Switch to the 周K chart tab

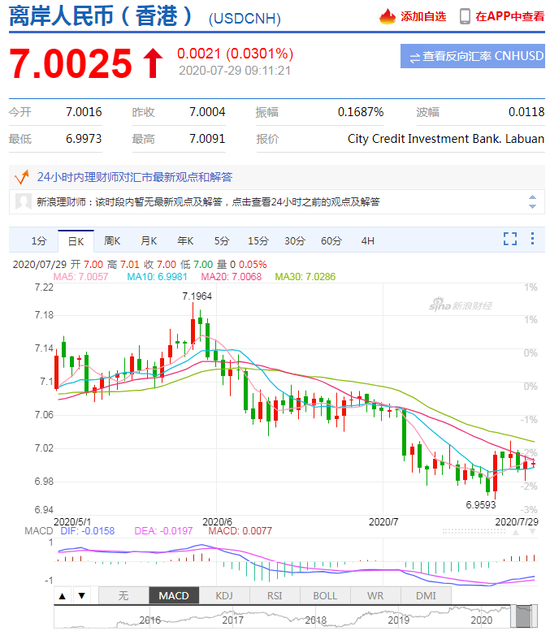coord(112,241)
